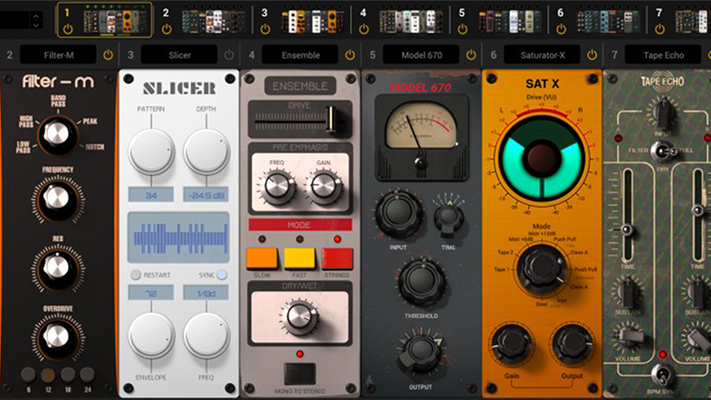Enable the Slicer module power icon
711x400 pixels.
[x=229, y=55]
